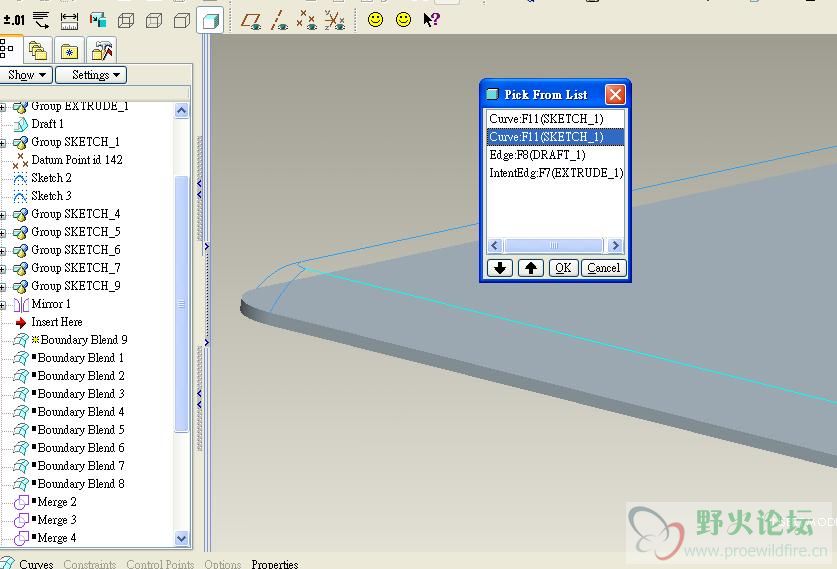This screenshot has height=569, width=837.
Task: Select Merge 2 in model tree
Action: click(x=57, y=502)
